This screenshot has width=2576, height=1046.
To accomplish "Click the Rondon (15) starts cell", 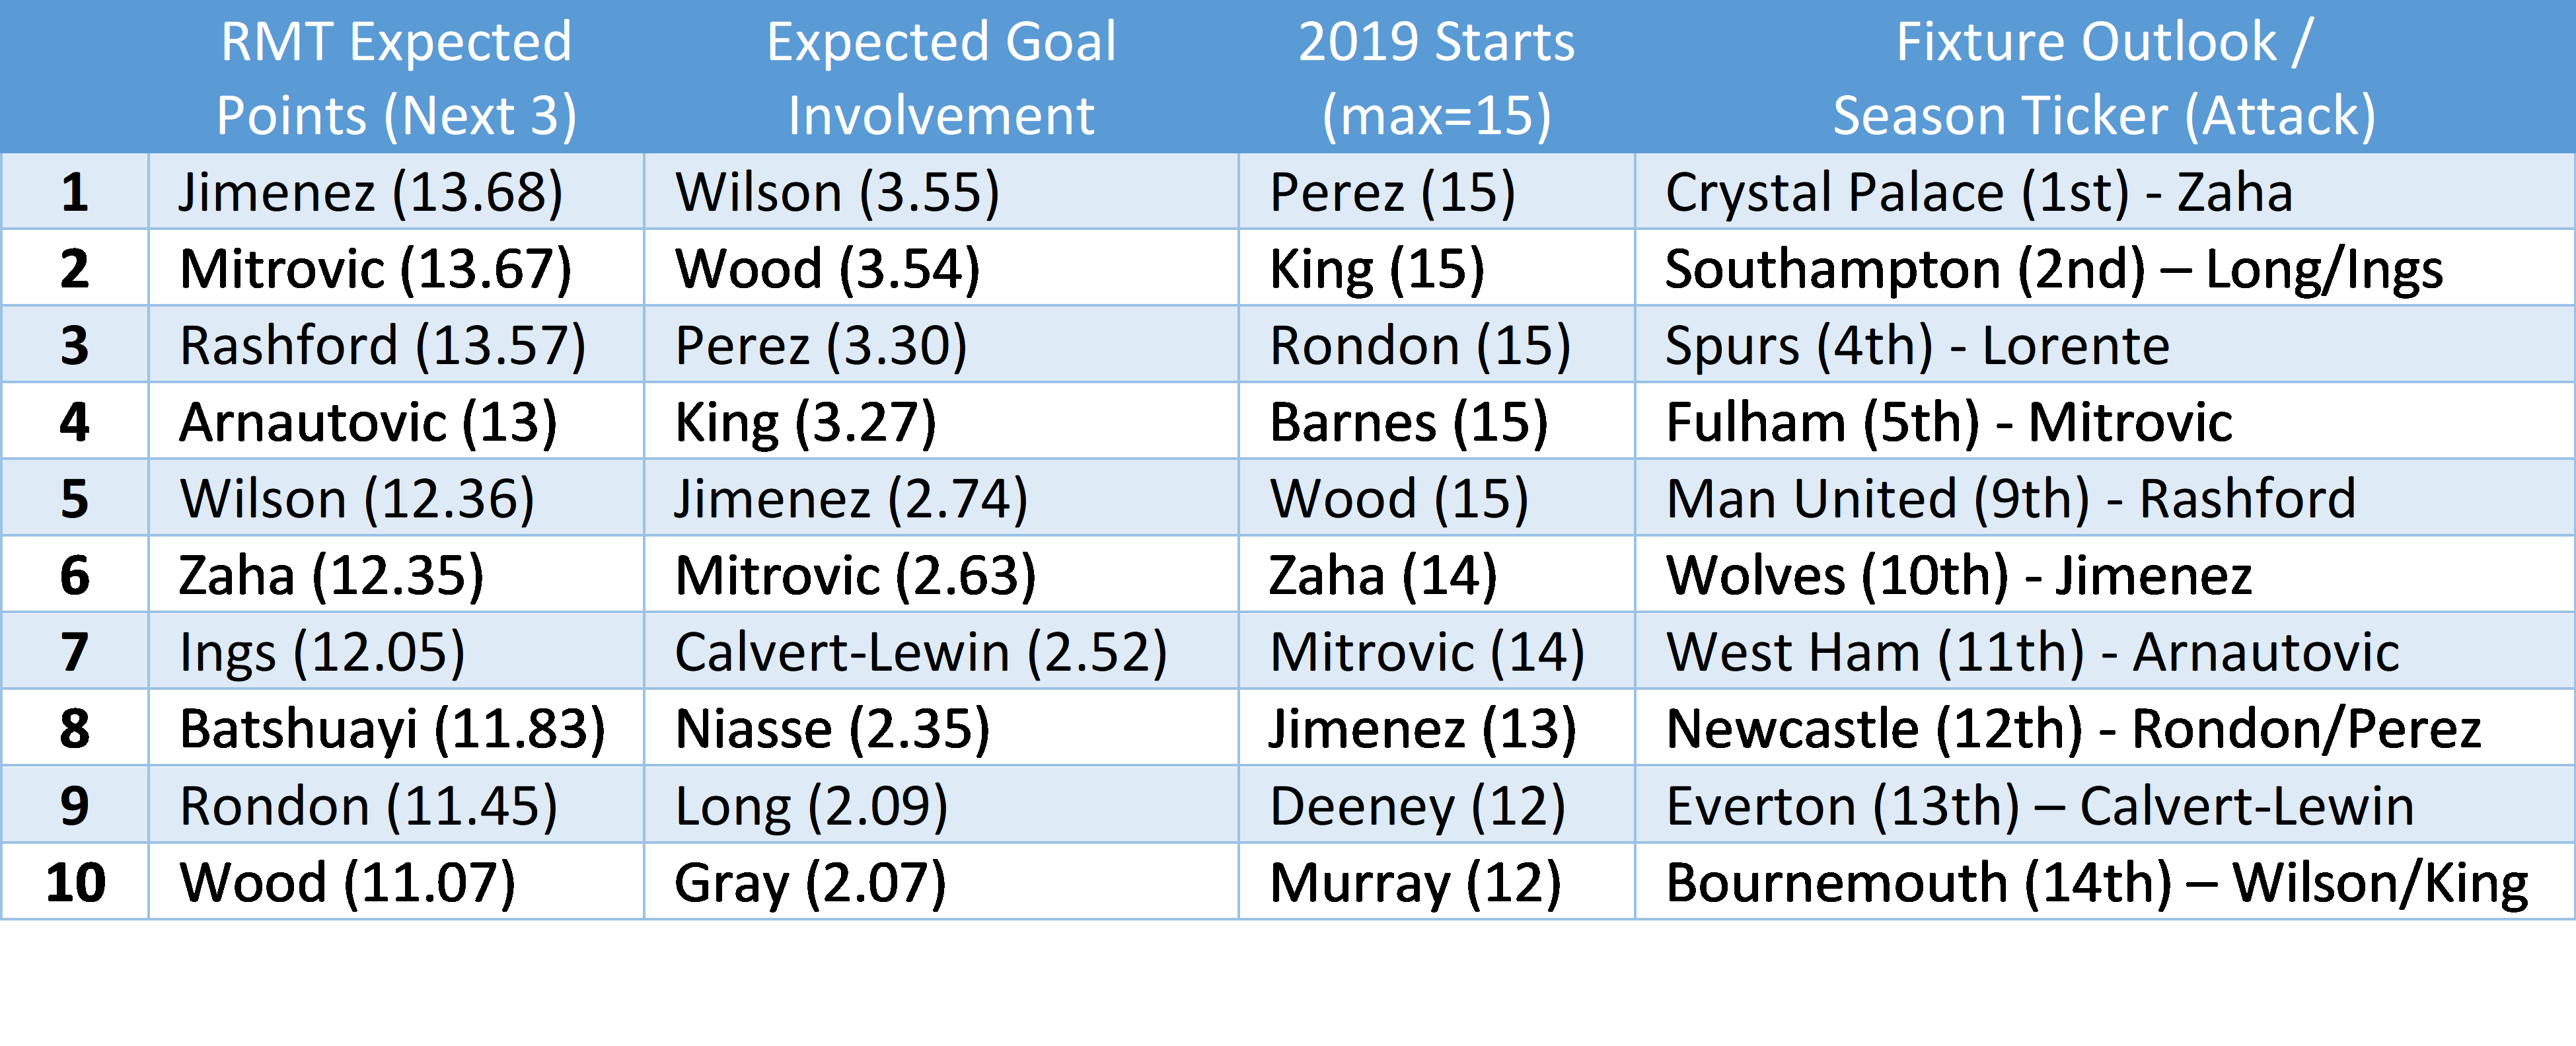I will [1420, 346].
